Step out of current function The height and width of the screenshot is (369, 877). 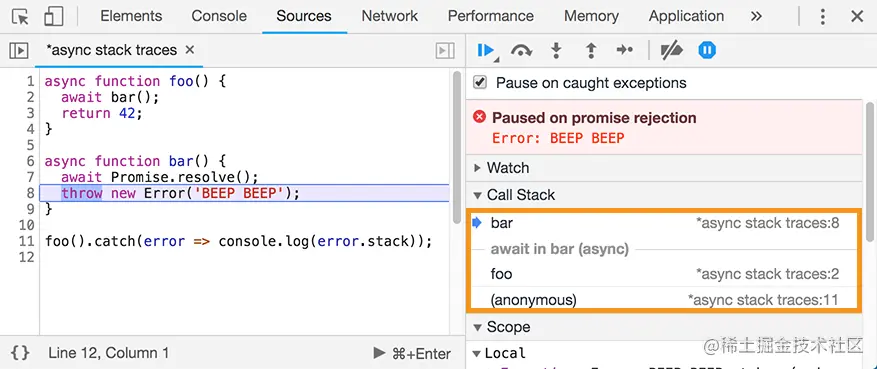tap(591, 50)
